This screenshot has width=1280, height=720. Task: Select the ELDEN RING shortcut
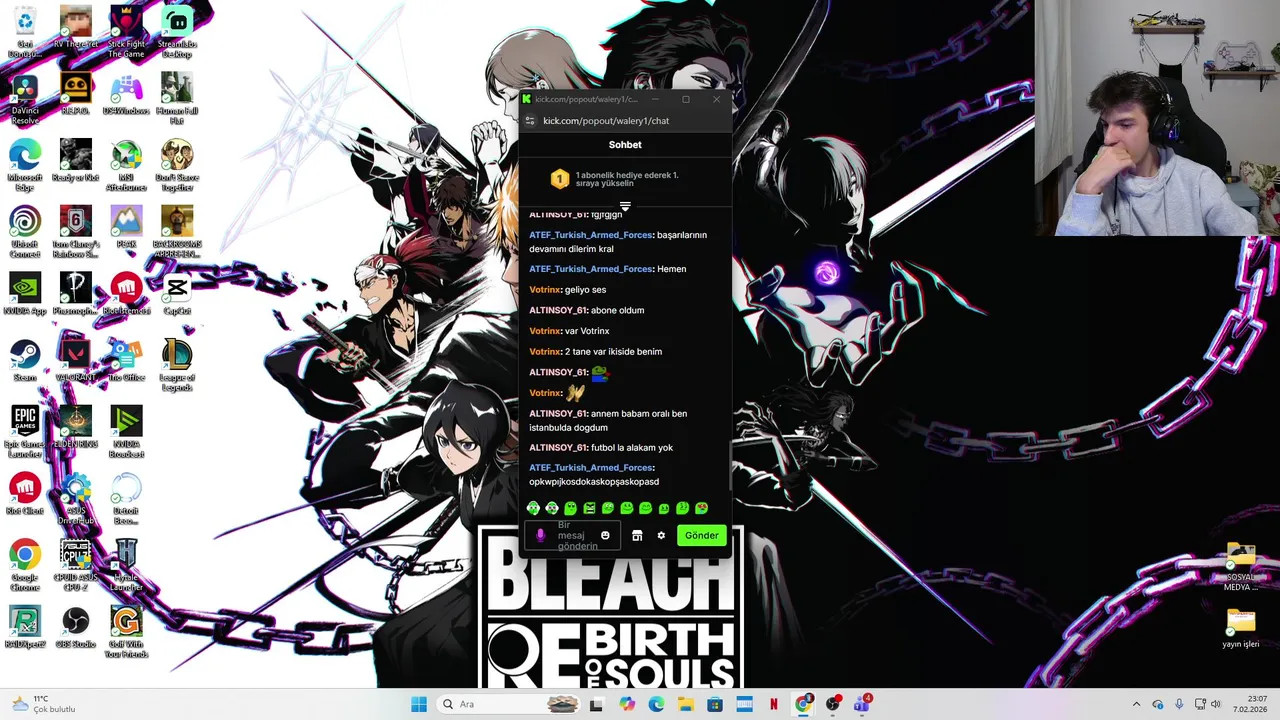point(76,427)
